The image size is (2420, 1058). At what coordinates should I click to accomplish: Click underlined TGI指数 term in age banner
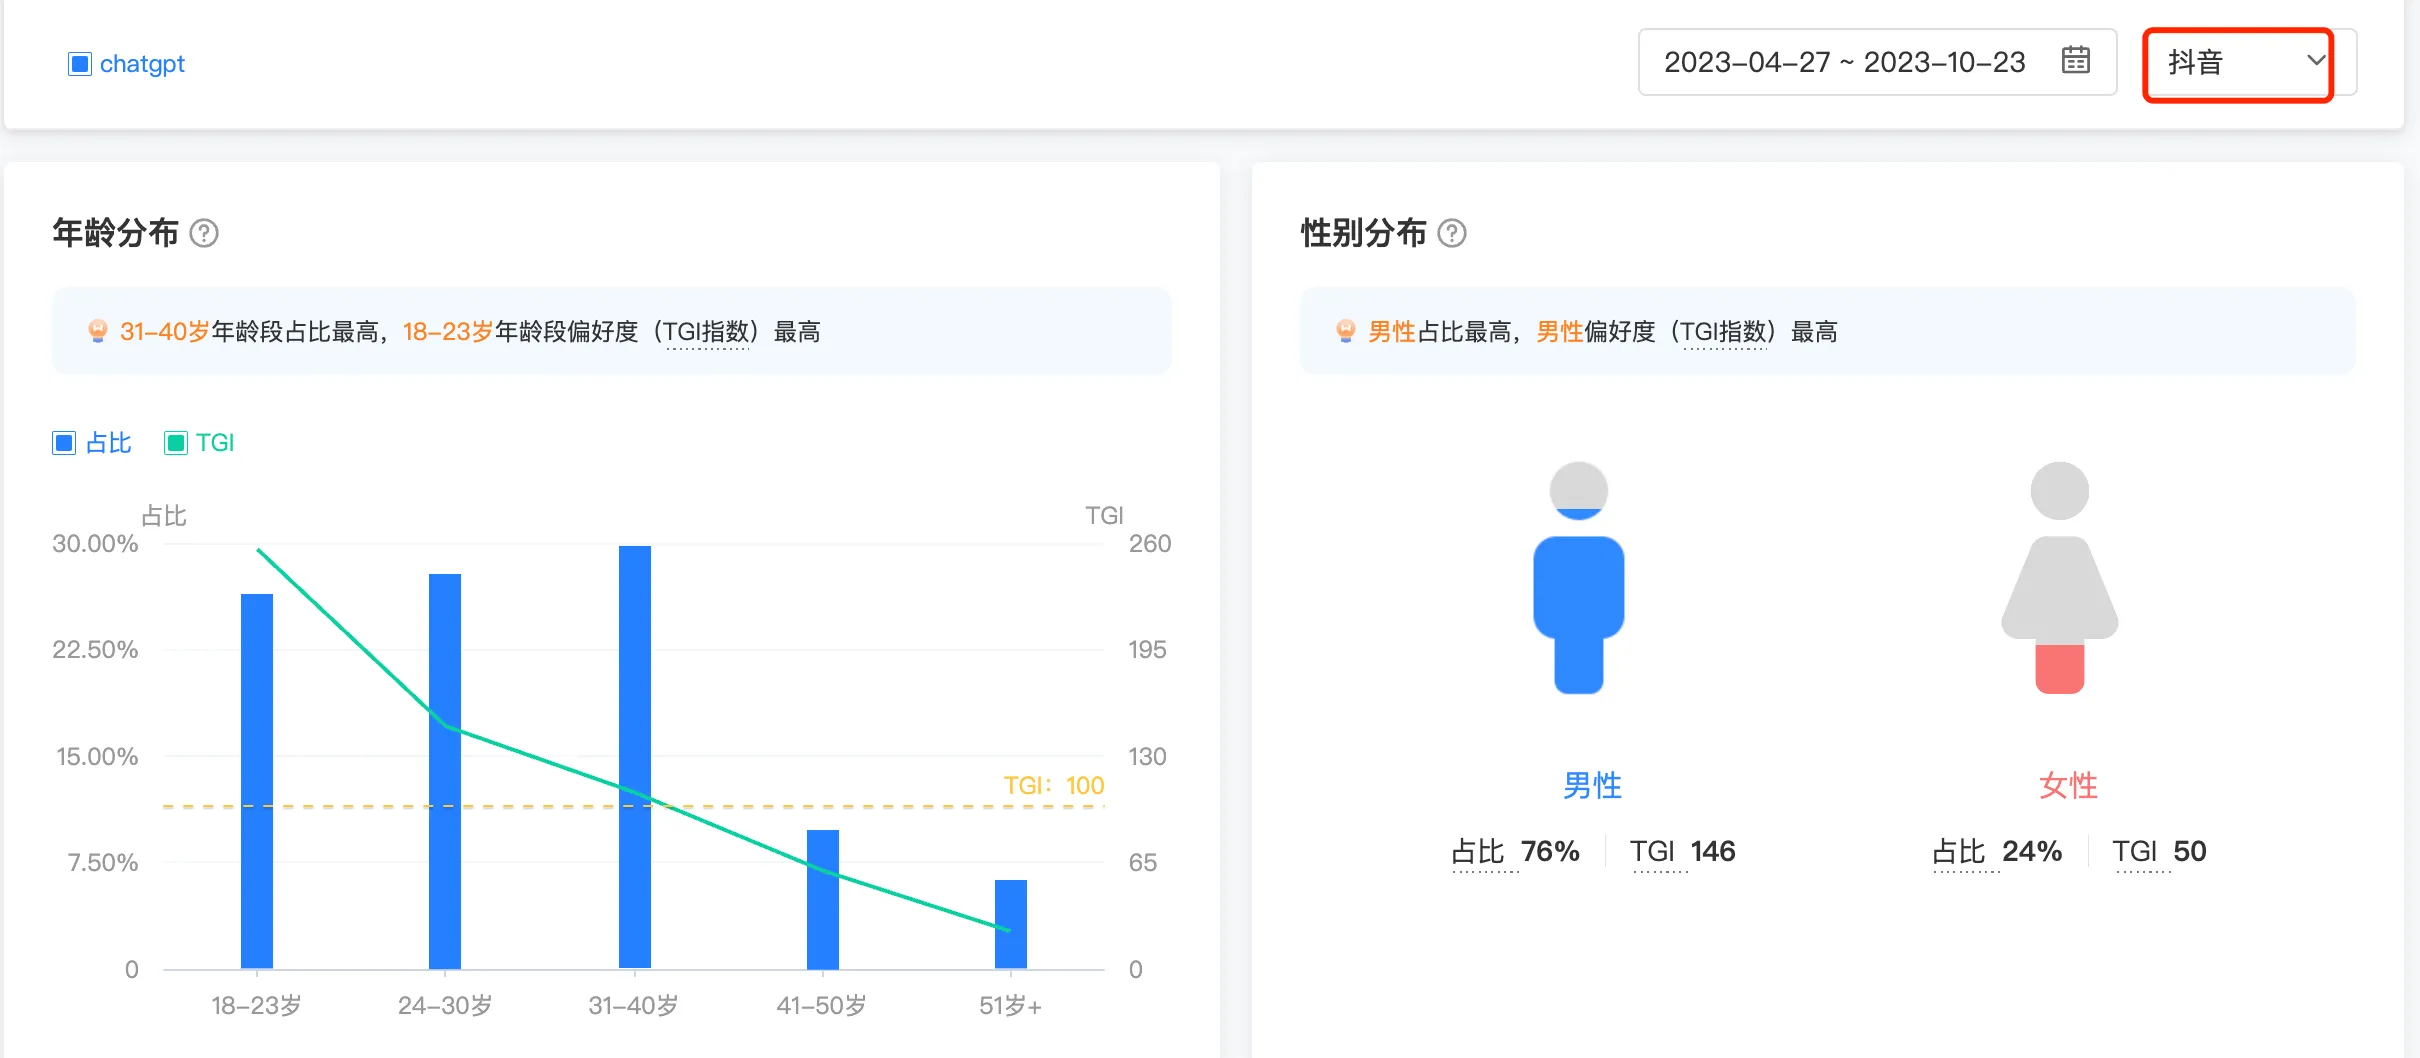[707, 332]
